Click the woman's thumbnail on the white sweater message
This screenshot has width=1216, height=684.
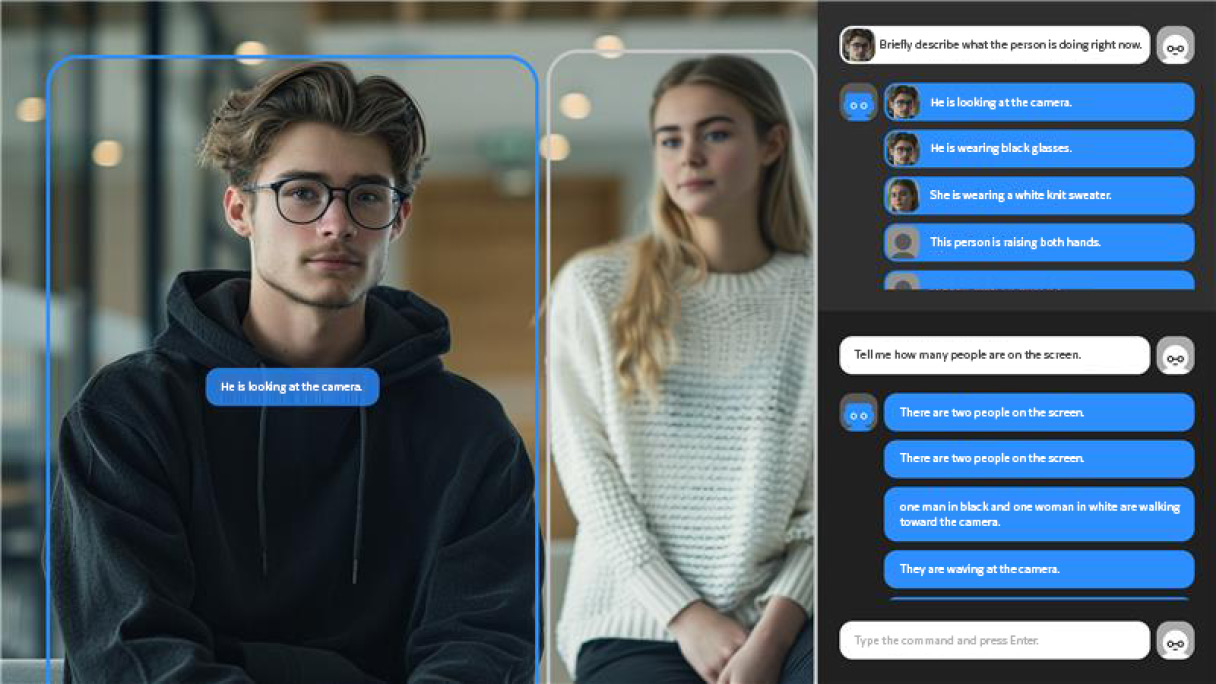[903, 196]
